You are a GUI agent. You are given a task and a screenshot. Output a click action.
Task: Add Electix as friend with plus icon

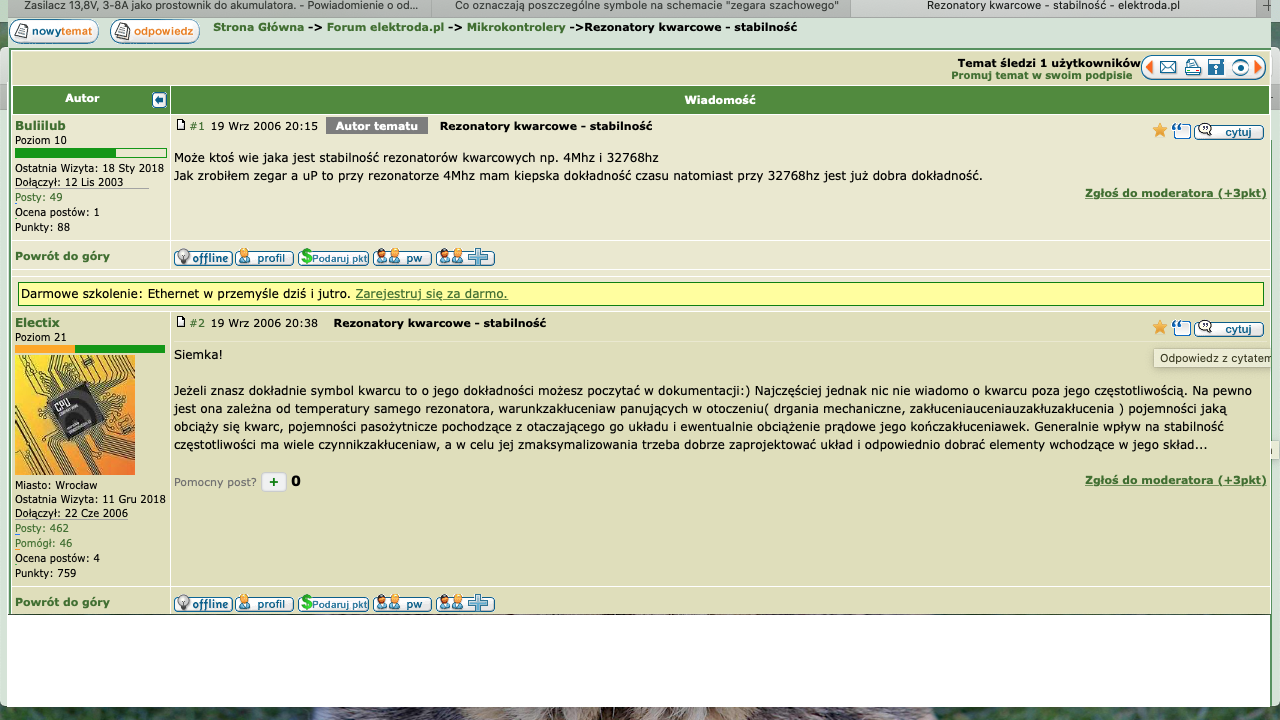(465, 603)
